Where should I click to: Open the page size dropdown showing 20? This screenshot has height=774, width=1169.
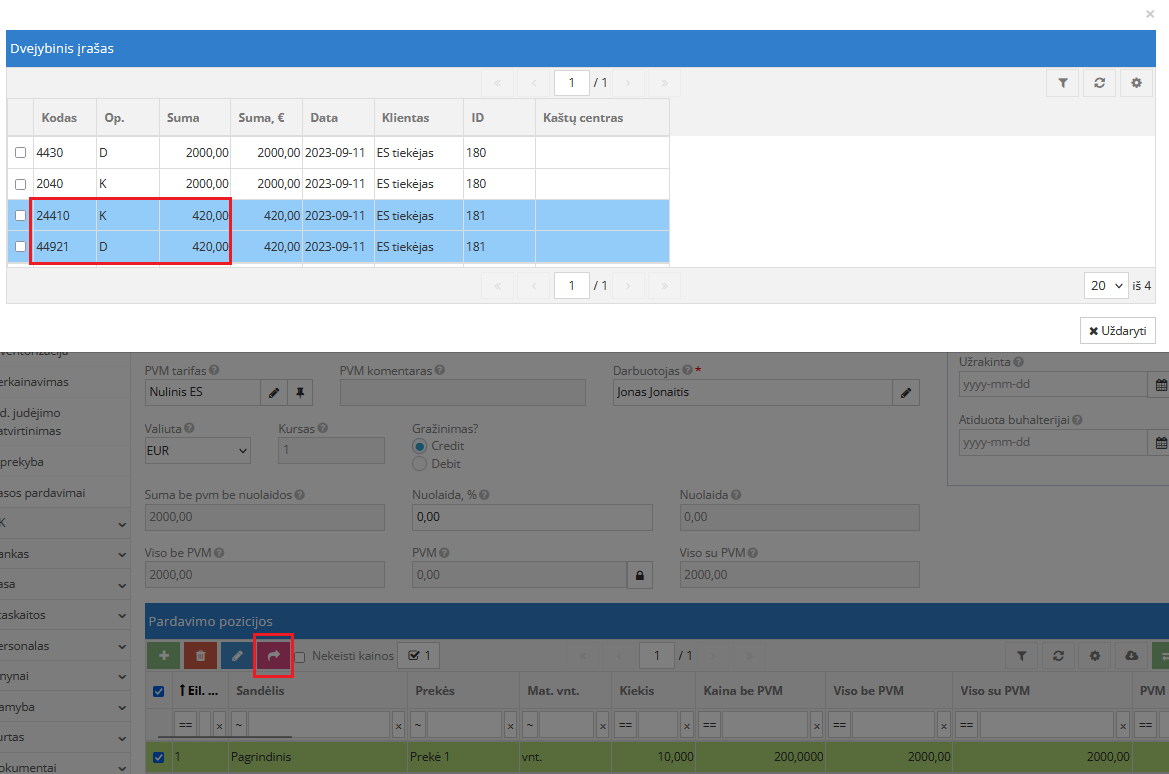point(1105,286)
